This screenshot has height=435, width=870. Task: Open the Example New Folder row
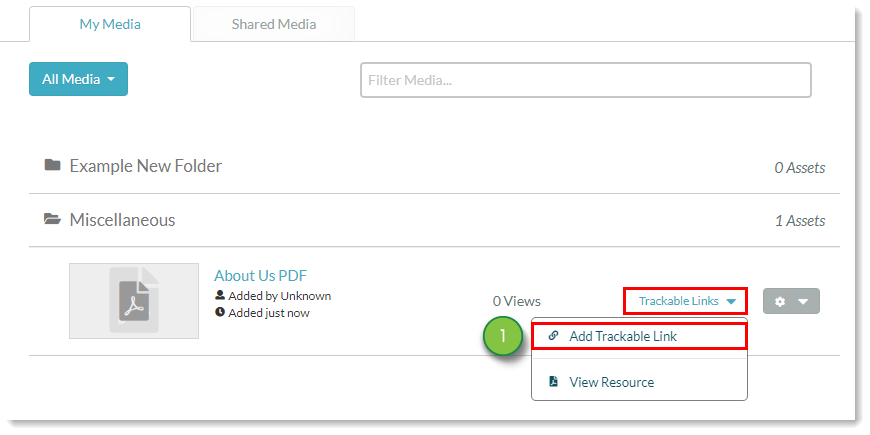(x=434, y=166)
